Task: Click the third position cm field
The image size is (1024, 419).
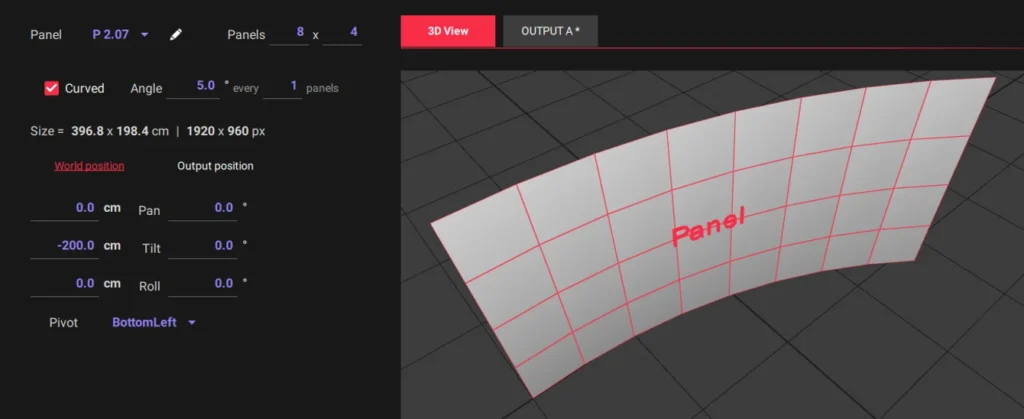Action: pos(64,284)
